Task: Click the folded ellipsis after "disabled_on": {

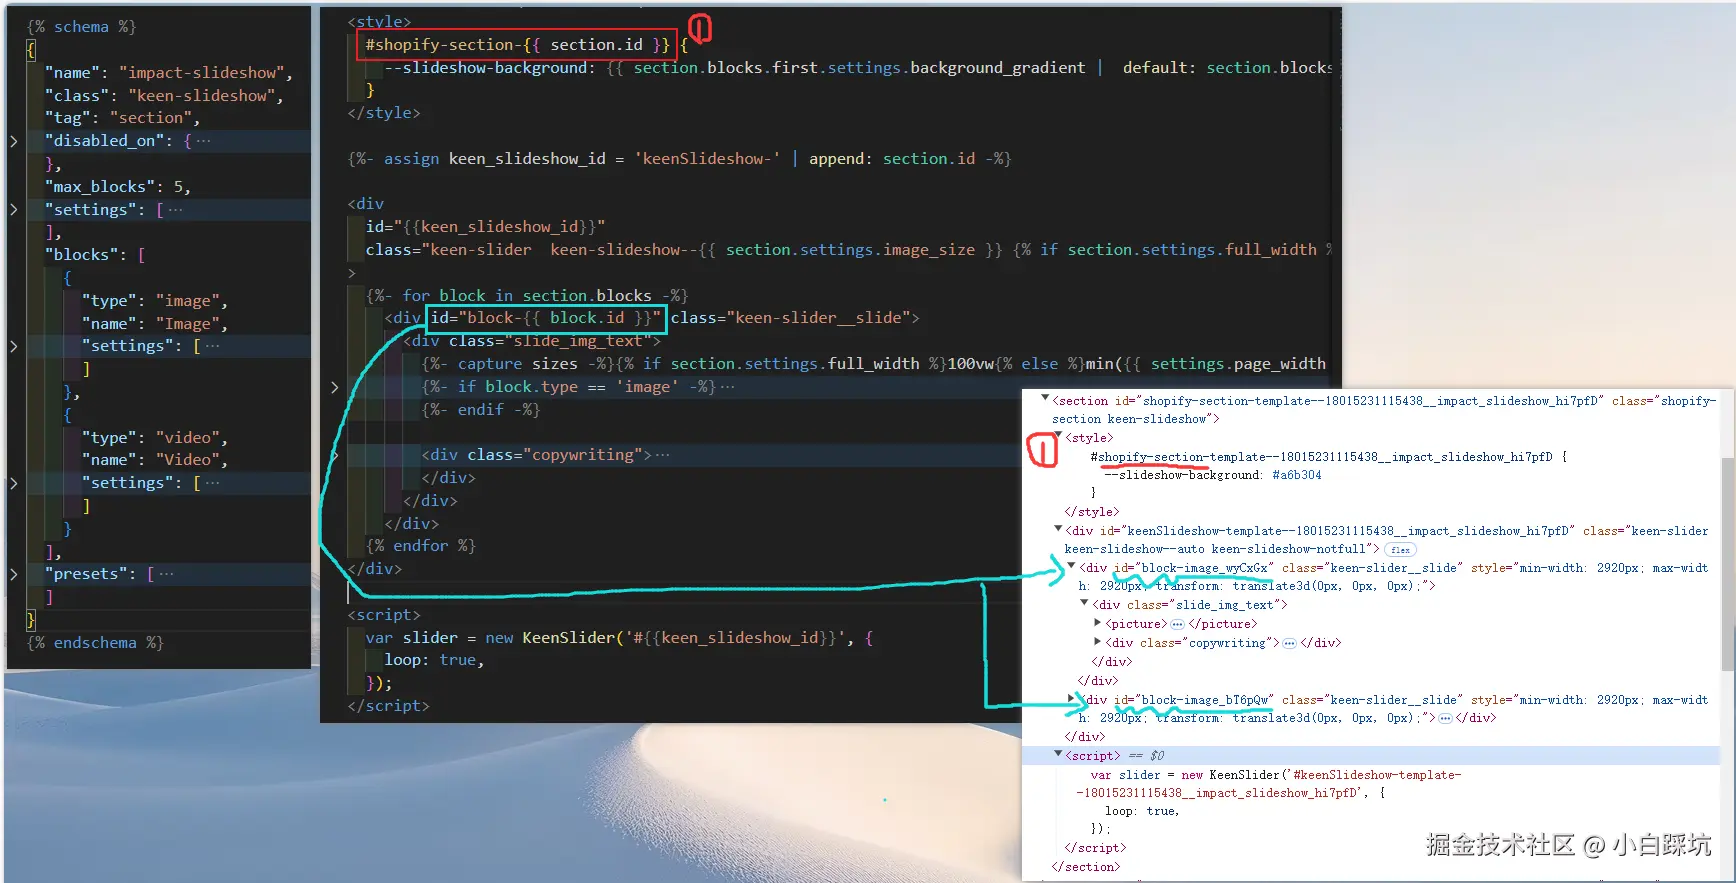Action: point(203,141)
